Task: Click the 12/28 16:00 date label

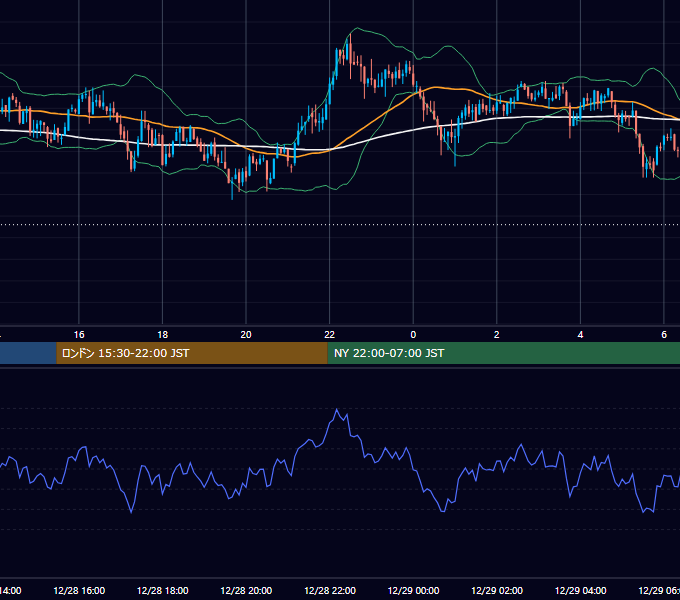Action: 79,590
